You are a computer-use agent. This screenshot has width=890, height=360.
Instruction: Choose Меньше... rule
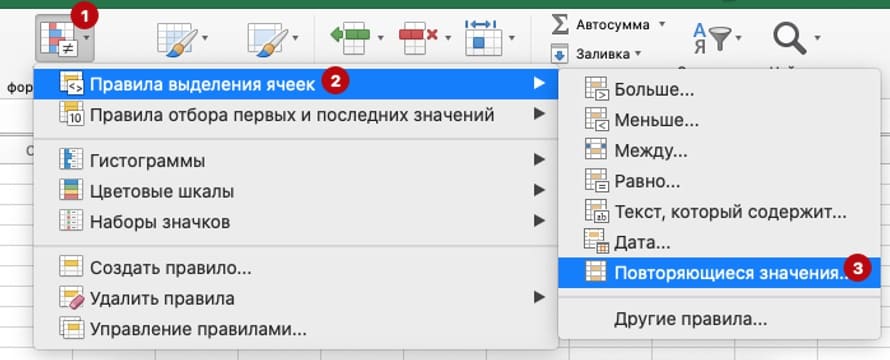point(719,120)
